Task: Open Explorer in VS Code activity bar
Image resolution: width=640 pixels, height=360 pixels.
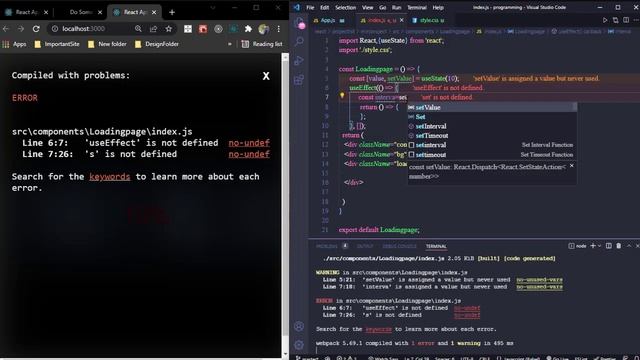Action: (299, 22)
